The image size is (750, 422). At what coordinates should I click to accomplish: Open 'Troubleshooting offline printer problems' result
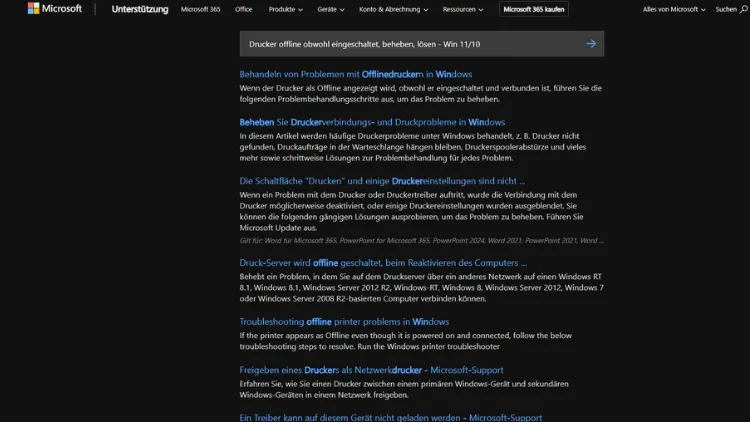344,322
